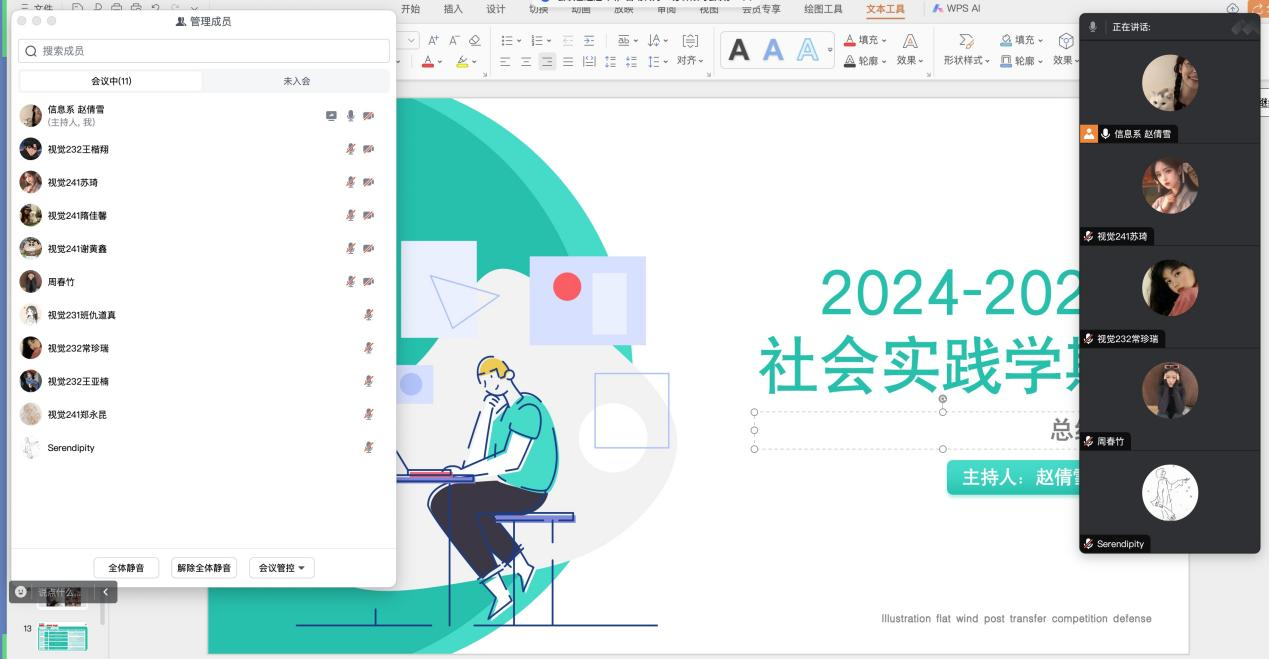The height and width of the screenshot is (659, 1269).
Task: Click the 解除全体静音 button
Action: (x=204, y=568)
